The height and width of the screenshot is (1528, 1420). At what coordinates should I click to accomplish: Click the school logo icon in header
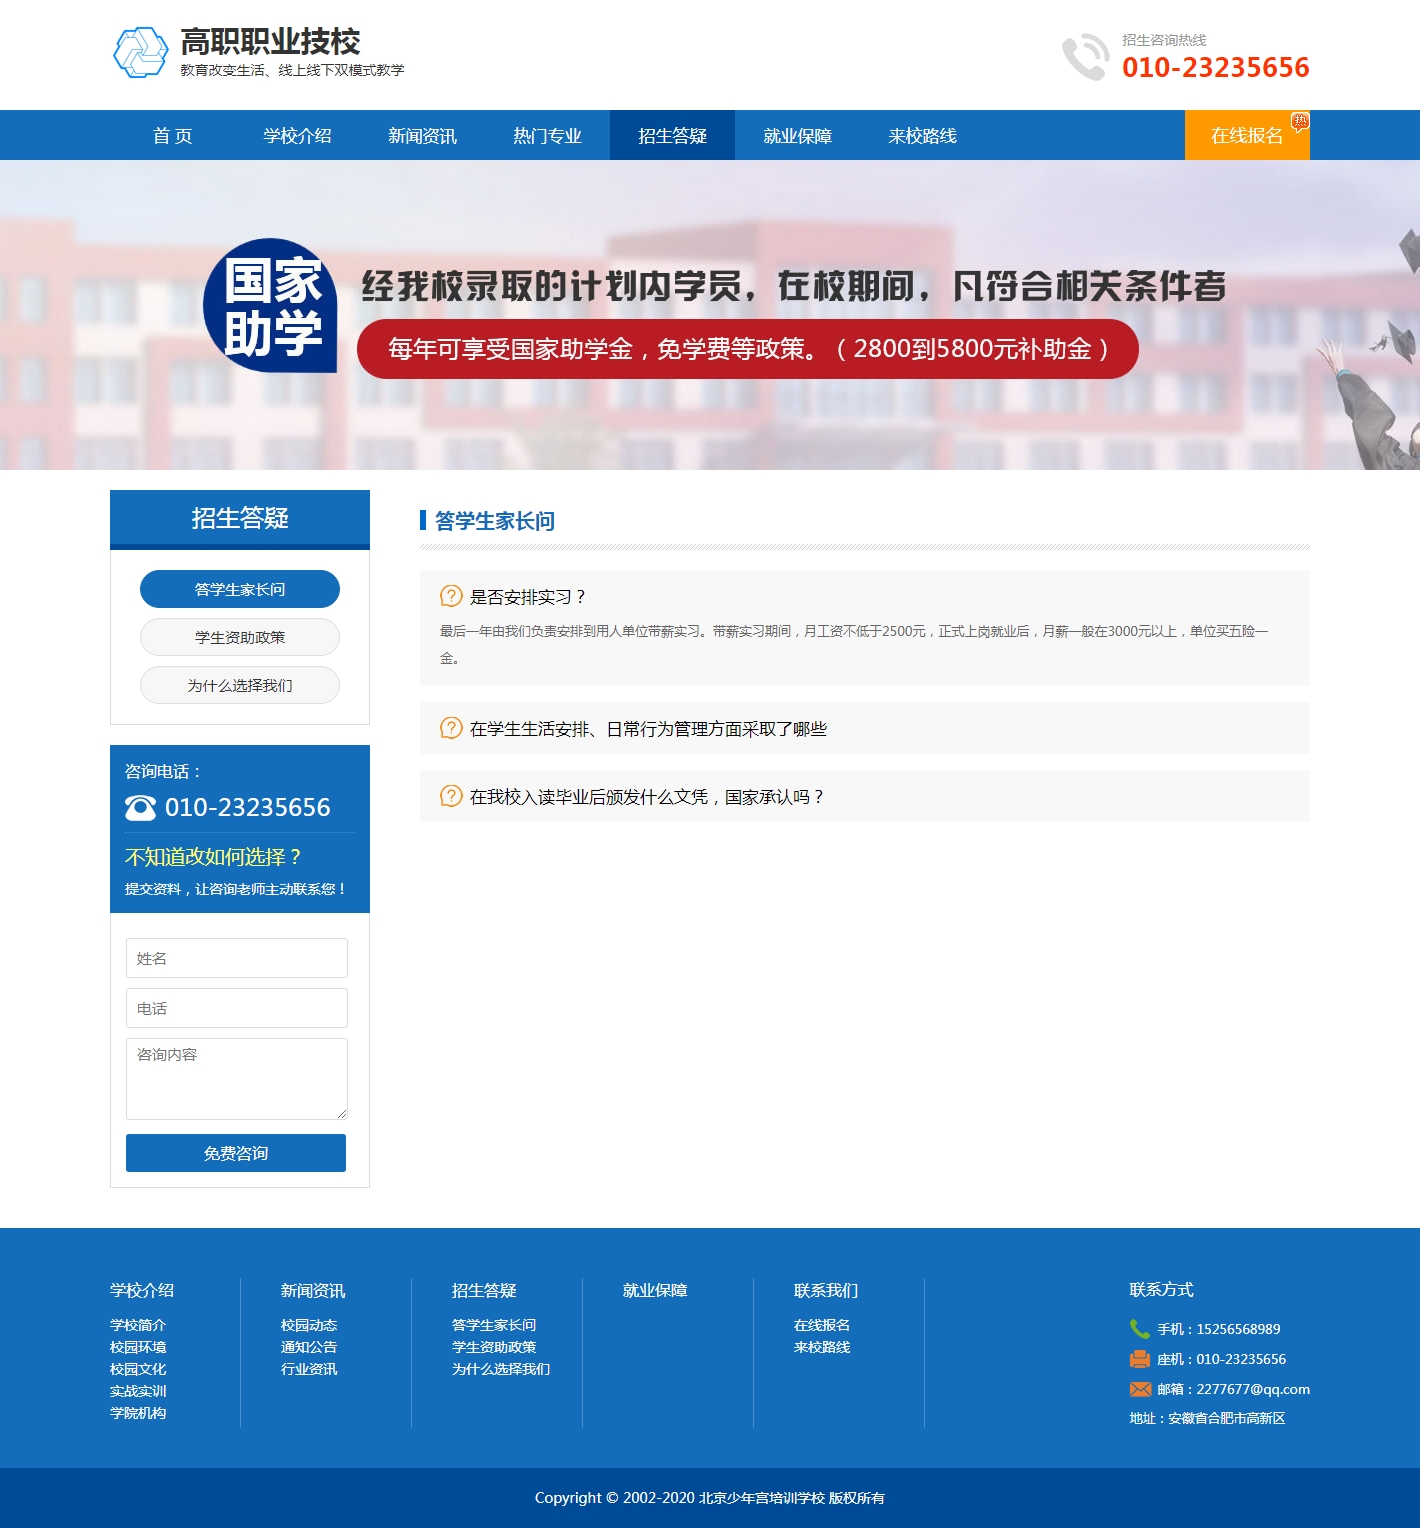click(141, 52)
